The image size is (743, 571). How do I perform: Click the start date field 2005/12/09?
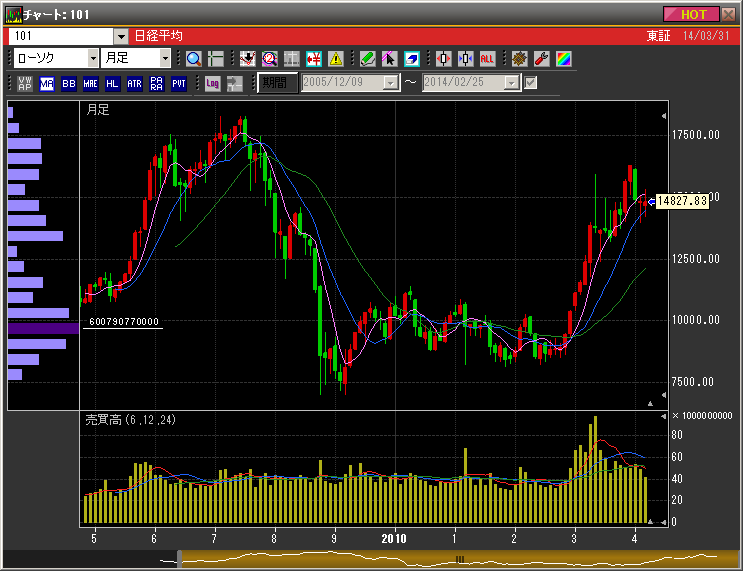click(x=341, y=83)
